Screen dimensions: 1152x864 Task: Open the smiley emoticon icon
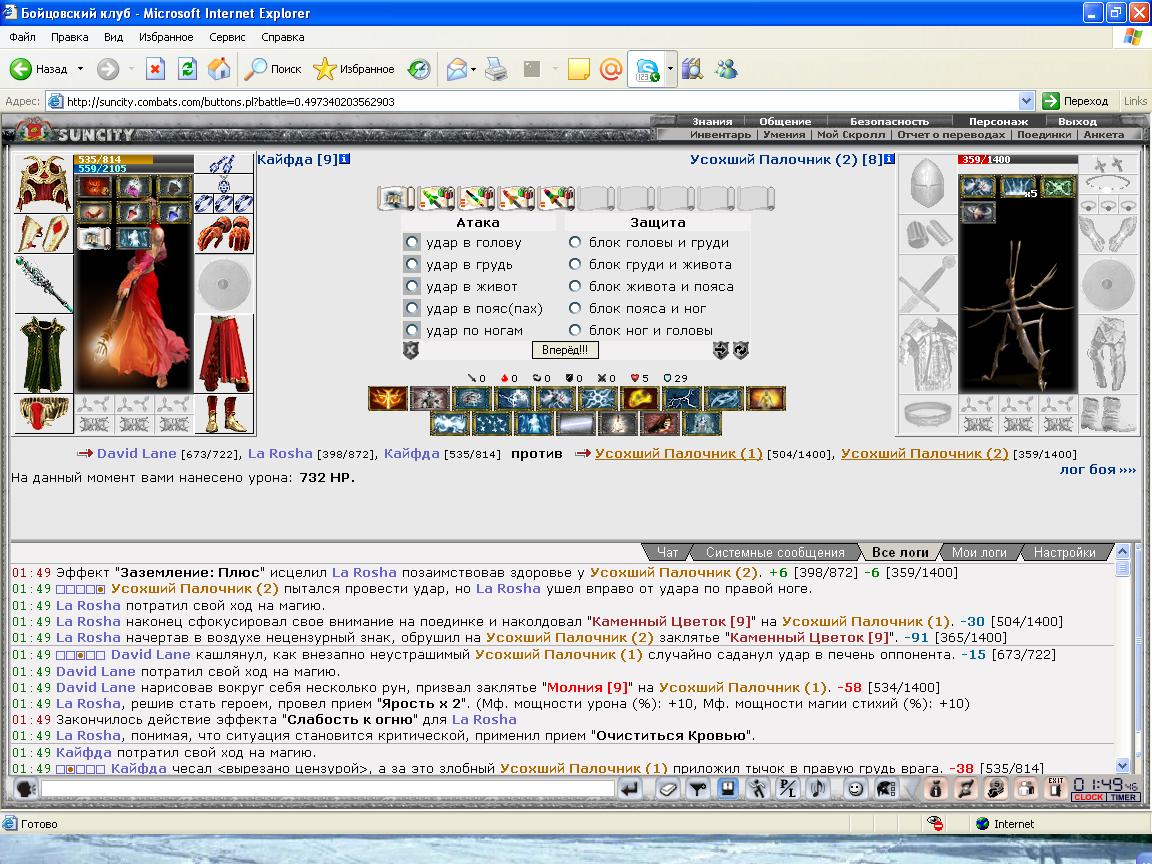pos(855,789)
